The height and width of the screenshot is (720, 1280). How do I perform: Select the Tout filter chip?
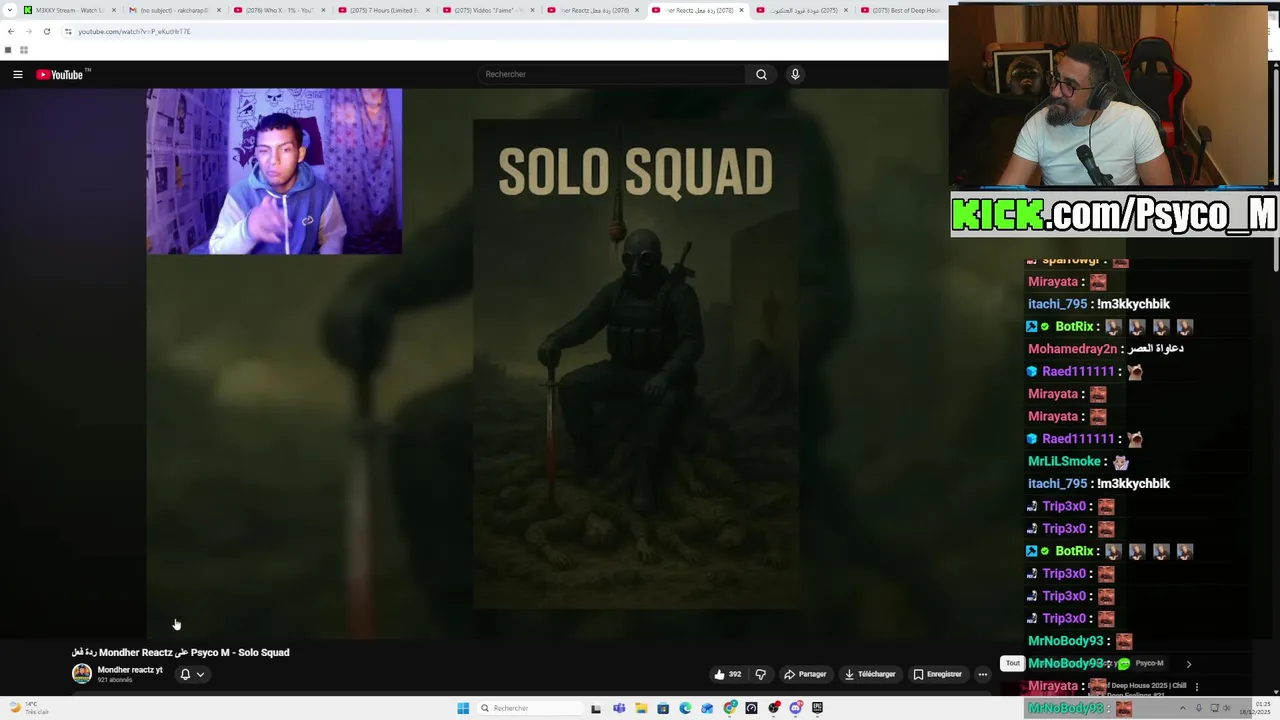tap(1013, 663)
